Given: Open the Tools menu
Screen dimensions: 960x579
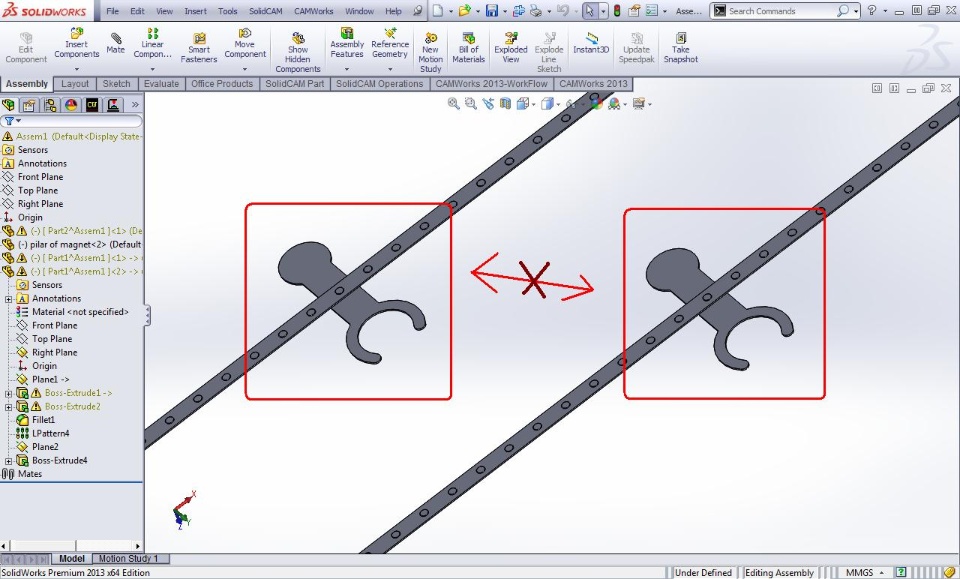Looking at the screenshot, I should (228, 11).
